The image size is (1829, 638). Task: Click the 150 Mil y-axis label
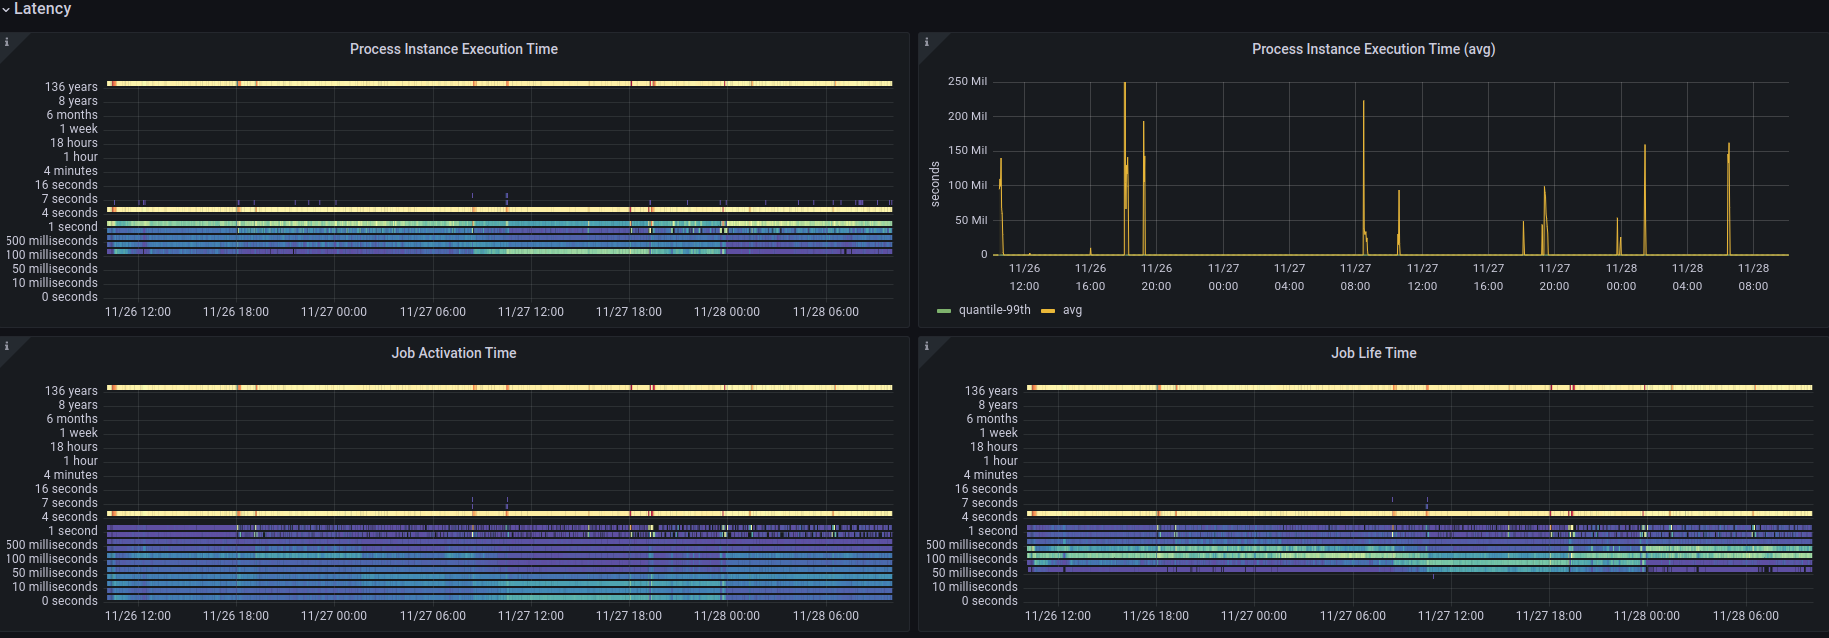pos(967,151)
